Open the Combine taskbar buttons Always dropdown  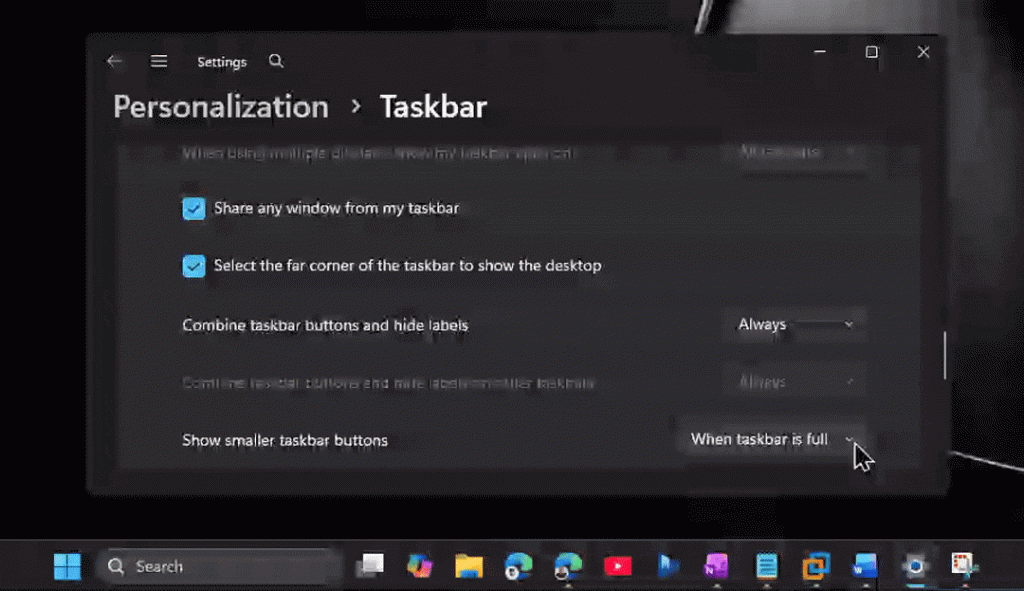click(x=795, y=325)
